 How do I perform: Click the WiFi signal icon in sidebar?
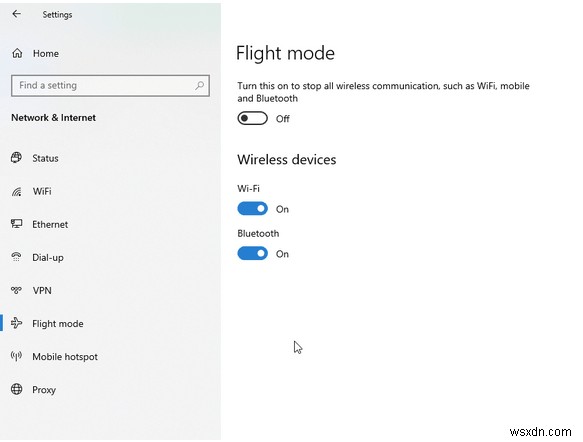16,191
